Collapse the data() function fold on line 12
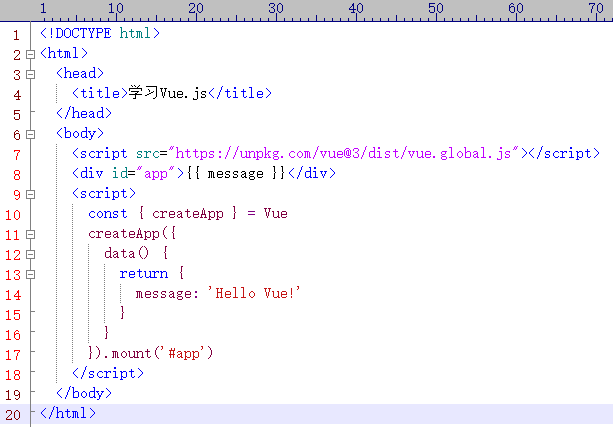This screenshot has height=427, width=613. (30, 255)
